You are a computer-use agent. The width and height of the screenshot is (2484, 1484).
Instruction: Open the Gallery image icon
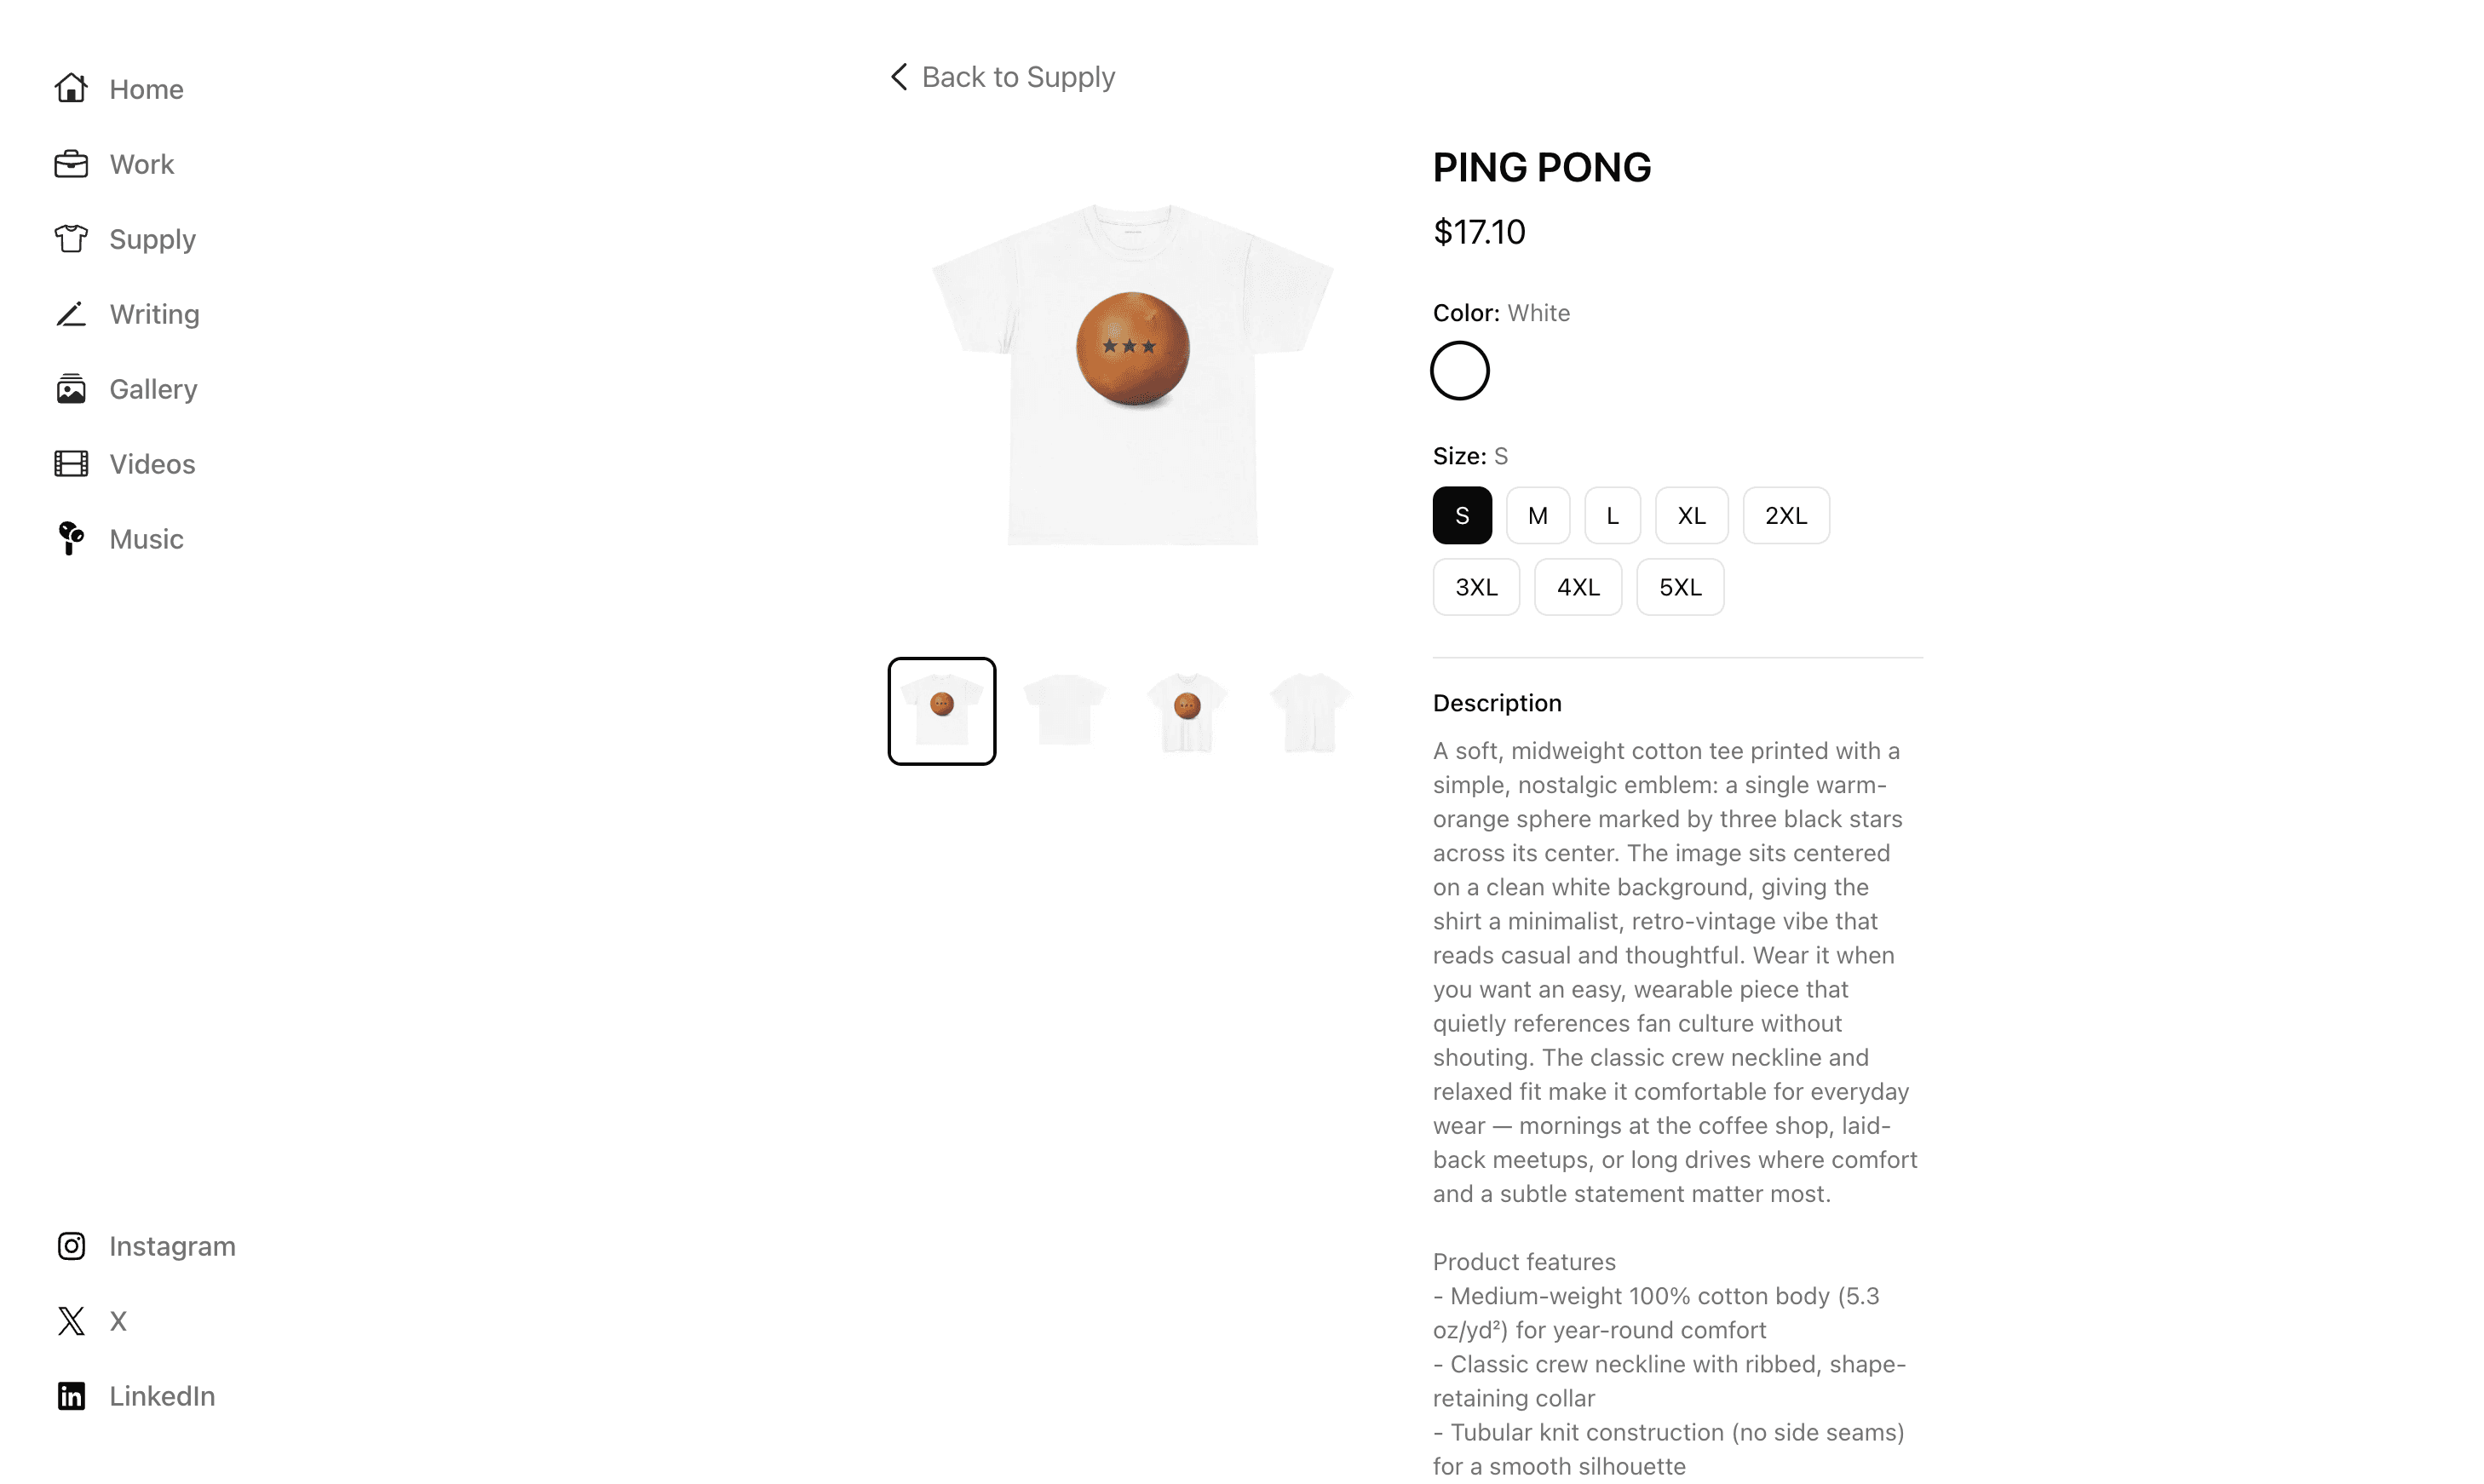pos(71,388)
